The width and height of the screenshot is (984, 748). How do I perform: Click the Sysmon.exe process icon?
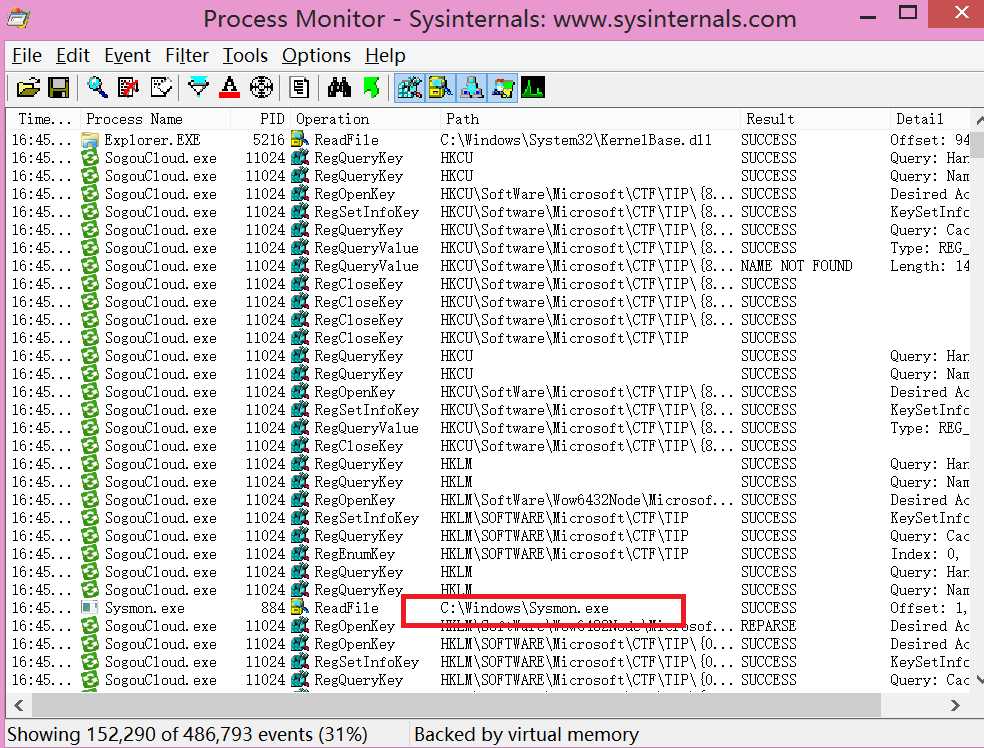[90, 608]
